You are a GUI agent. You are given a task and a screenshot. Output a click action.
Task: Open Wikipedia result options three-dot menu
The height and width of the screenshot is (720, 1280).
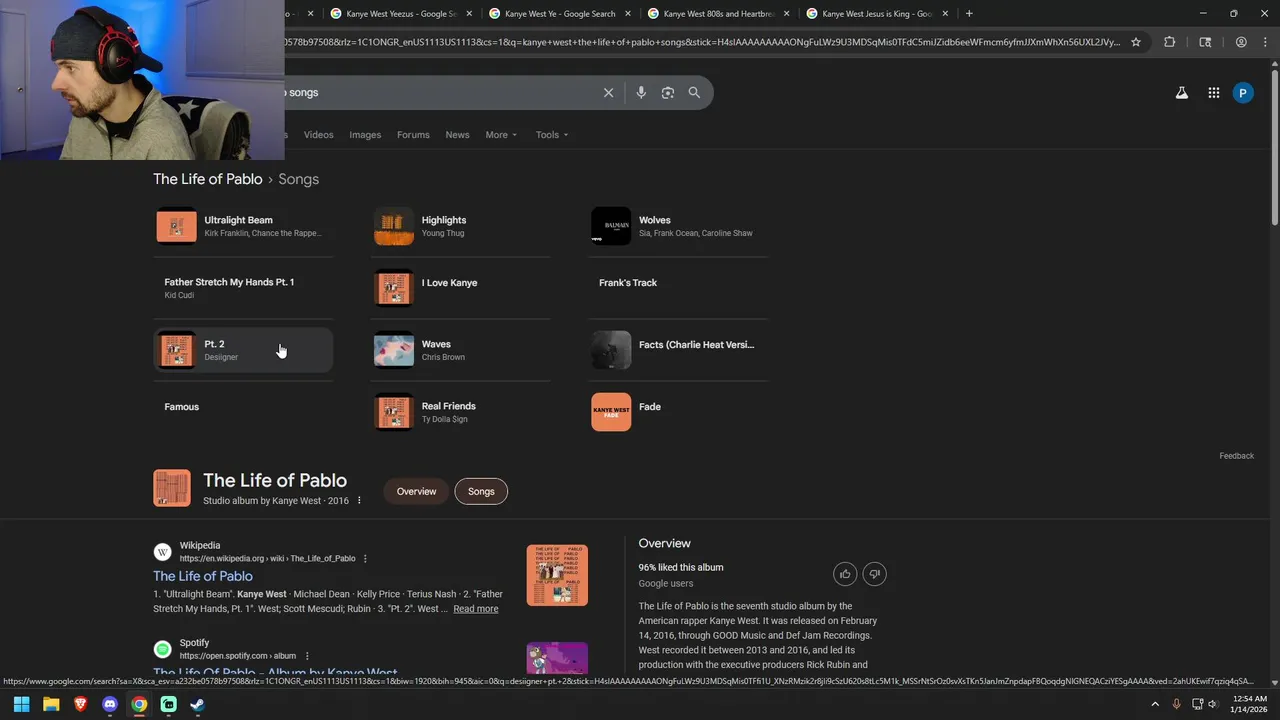click(365, 559)
